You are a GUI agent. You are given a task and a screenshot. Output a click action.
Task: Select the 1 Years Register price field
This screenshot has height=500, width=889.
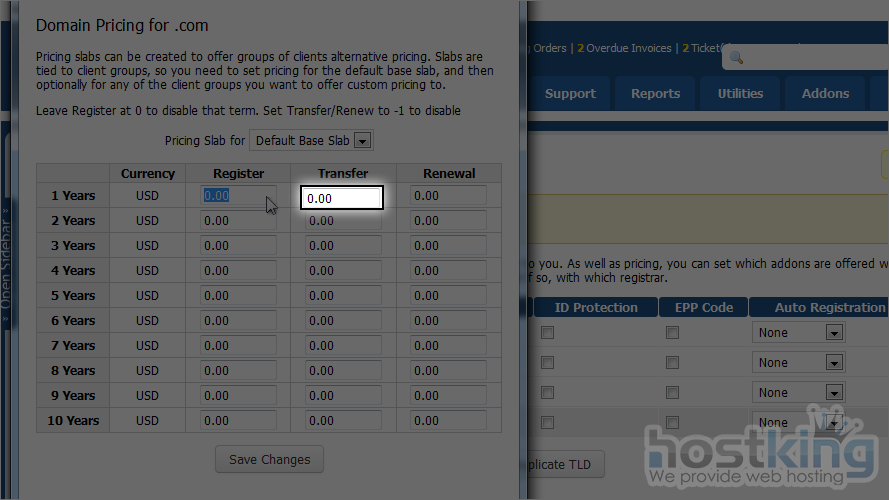pos(238,196)
